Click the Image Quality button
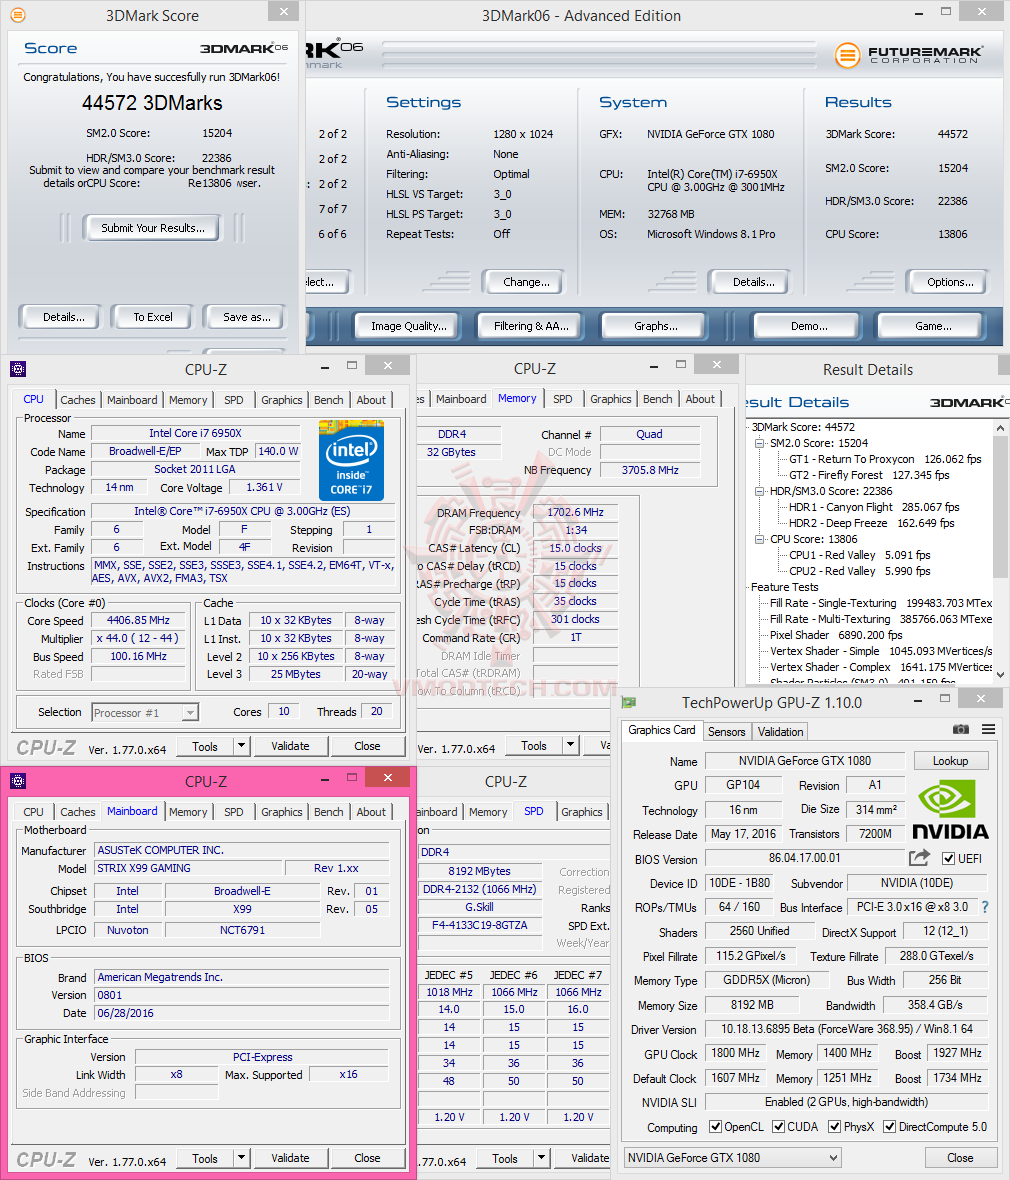Image resolution: width=1010 pixels, height=1180 pixels. click(409, 326)
